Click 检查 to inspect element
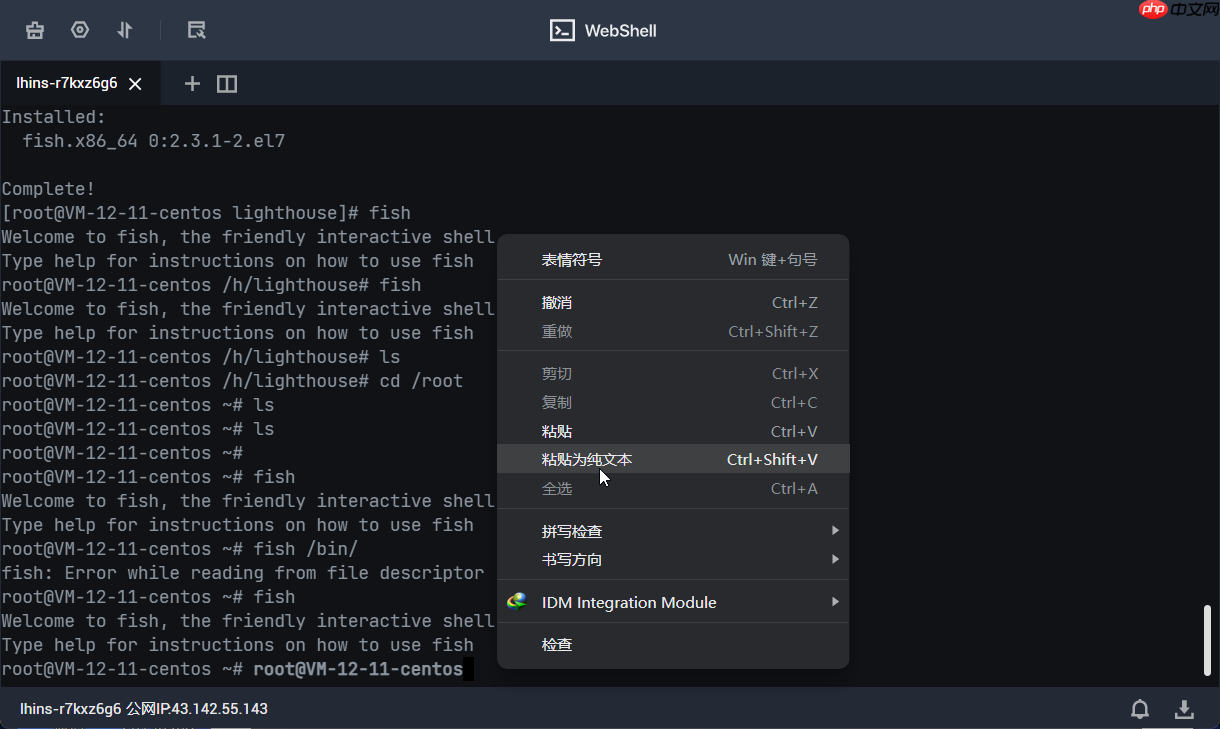The width and height of the screenshot is (1220, 729). (x=557, y=645)
